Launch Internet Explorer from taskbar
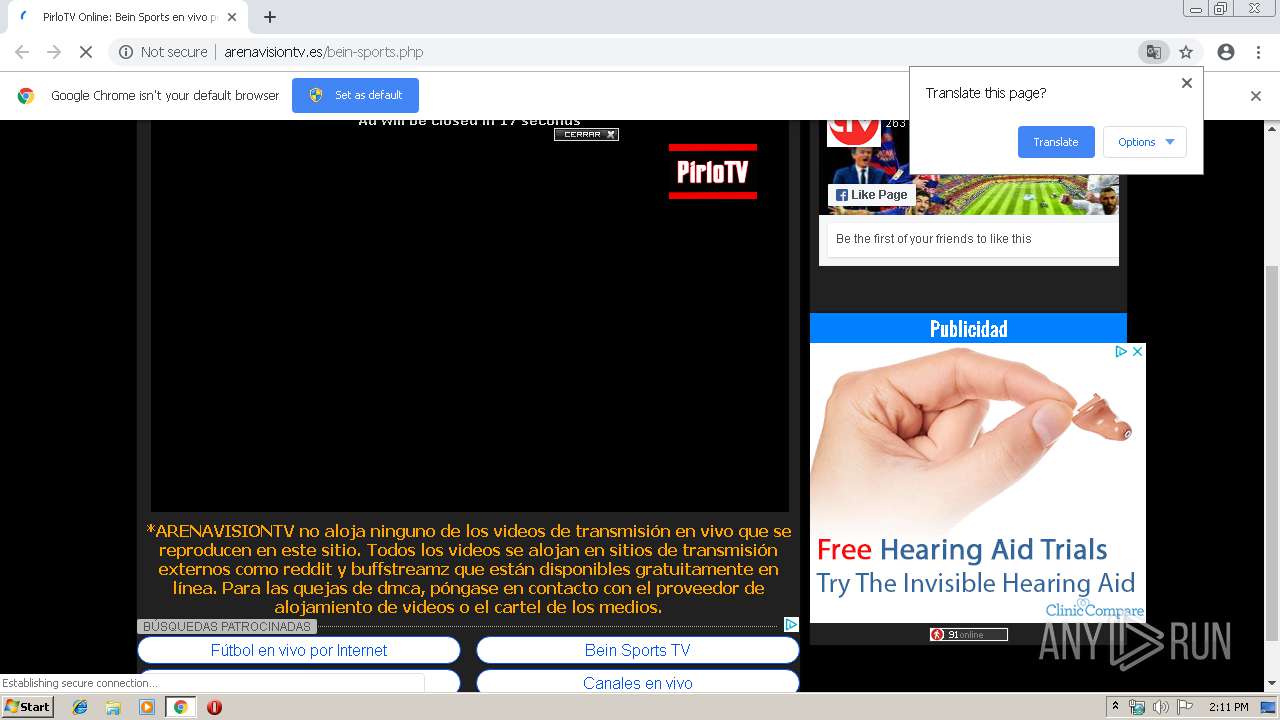This screenshot has width=1280, height=720. coord(80,707)
